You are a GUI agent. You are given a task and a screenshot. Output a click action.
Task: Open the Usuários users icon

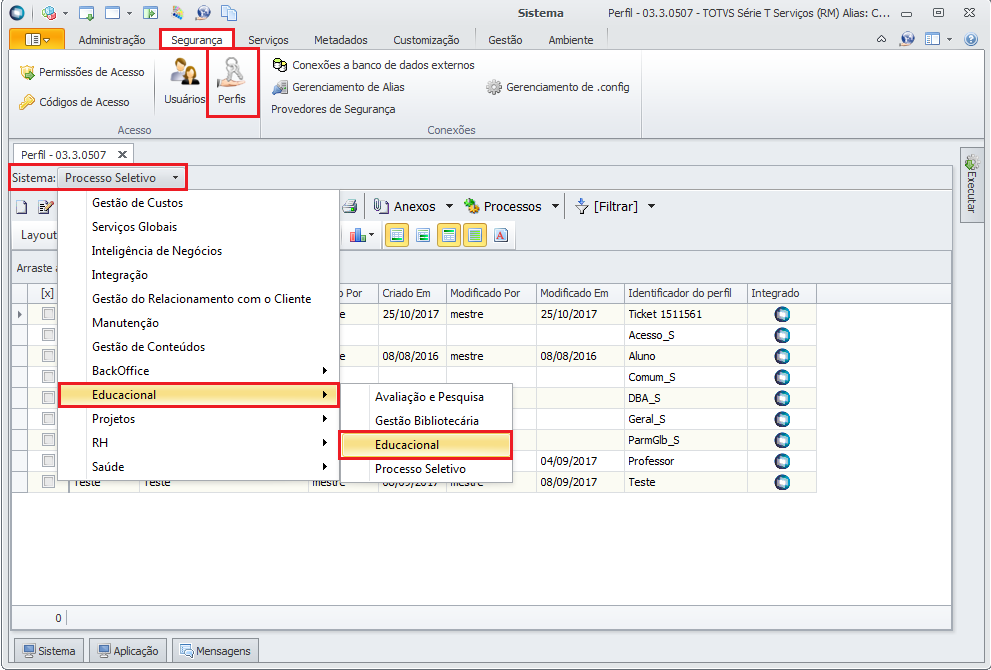tap(185, 82)
